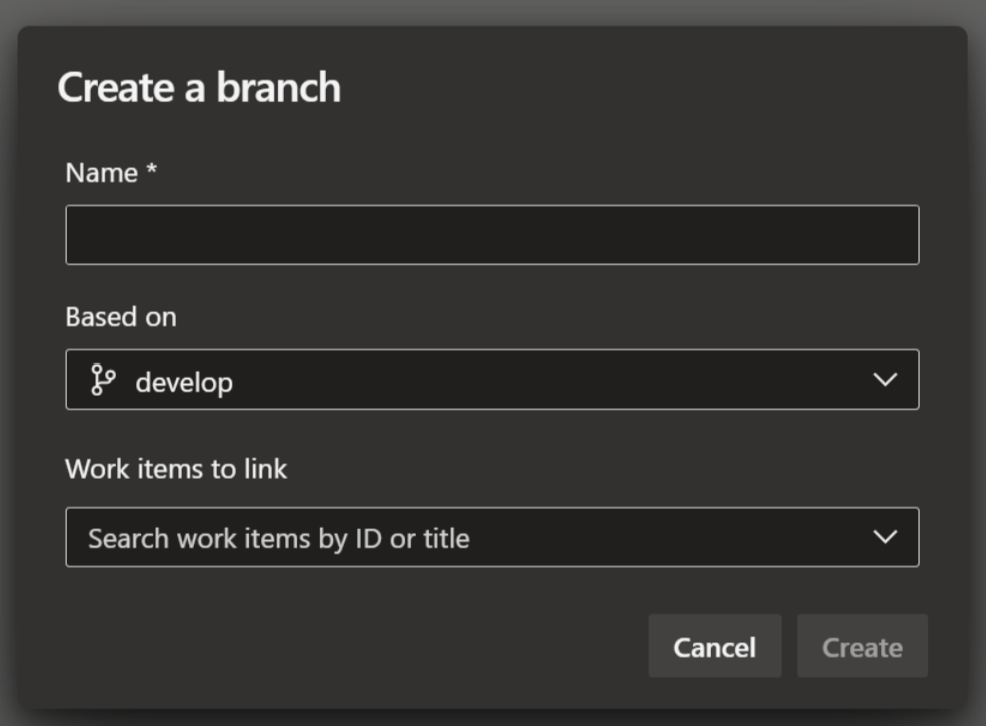Viewport: 986px width, 726px height.
Task: Expand the Based on dropdown chevron
Action: [x=884, y=380]
